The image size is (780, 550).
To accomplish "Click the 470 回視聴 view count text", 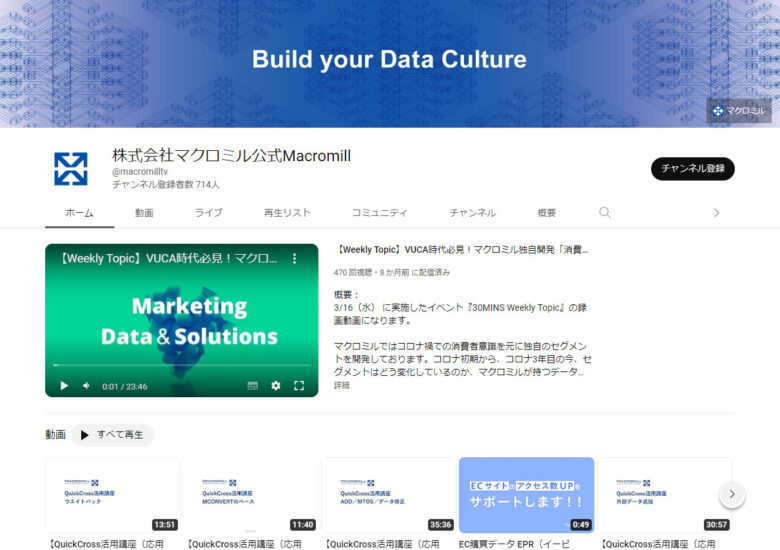I will 353,273.
